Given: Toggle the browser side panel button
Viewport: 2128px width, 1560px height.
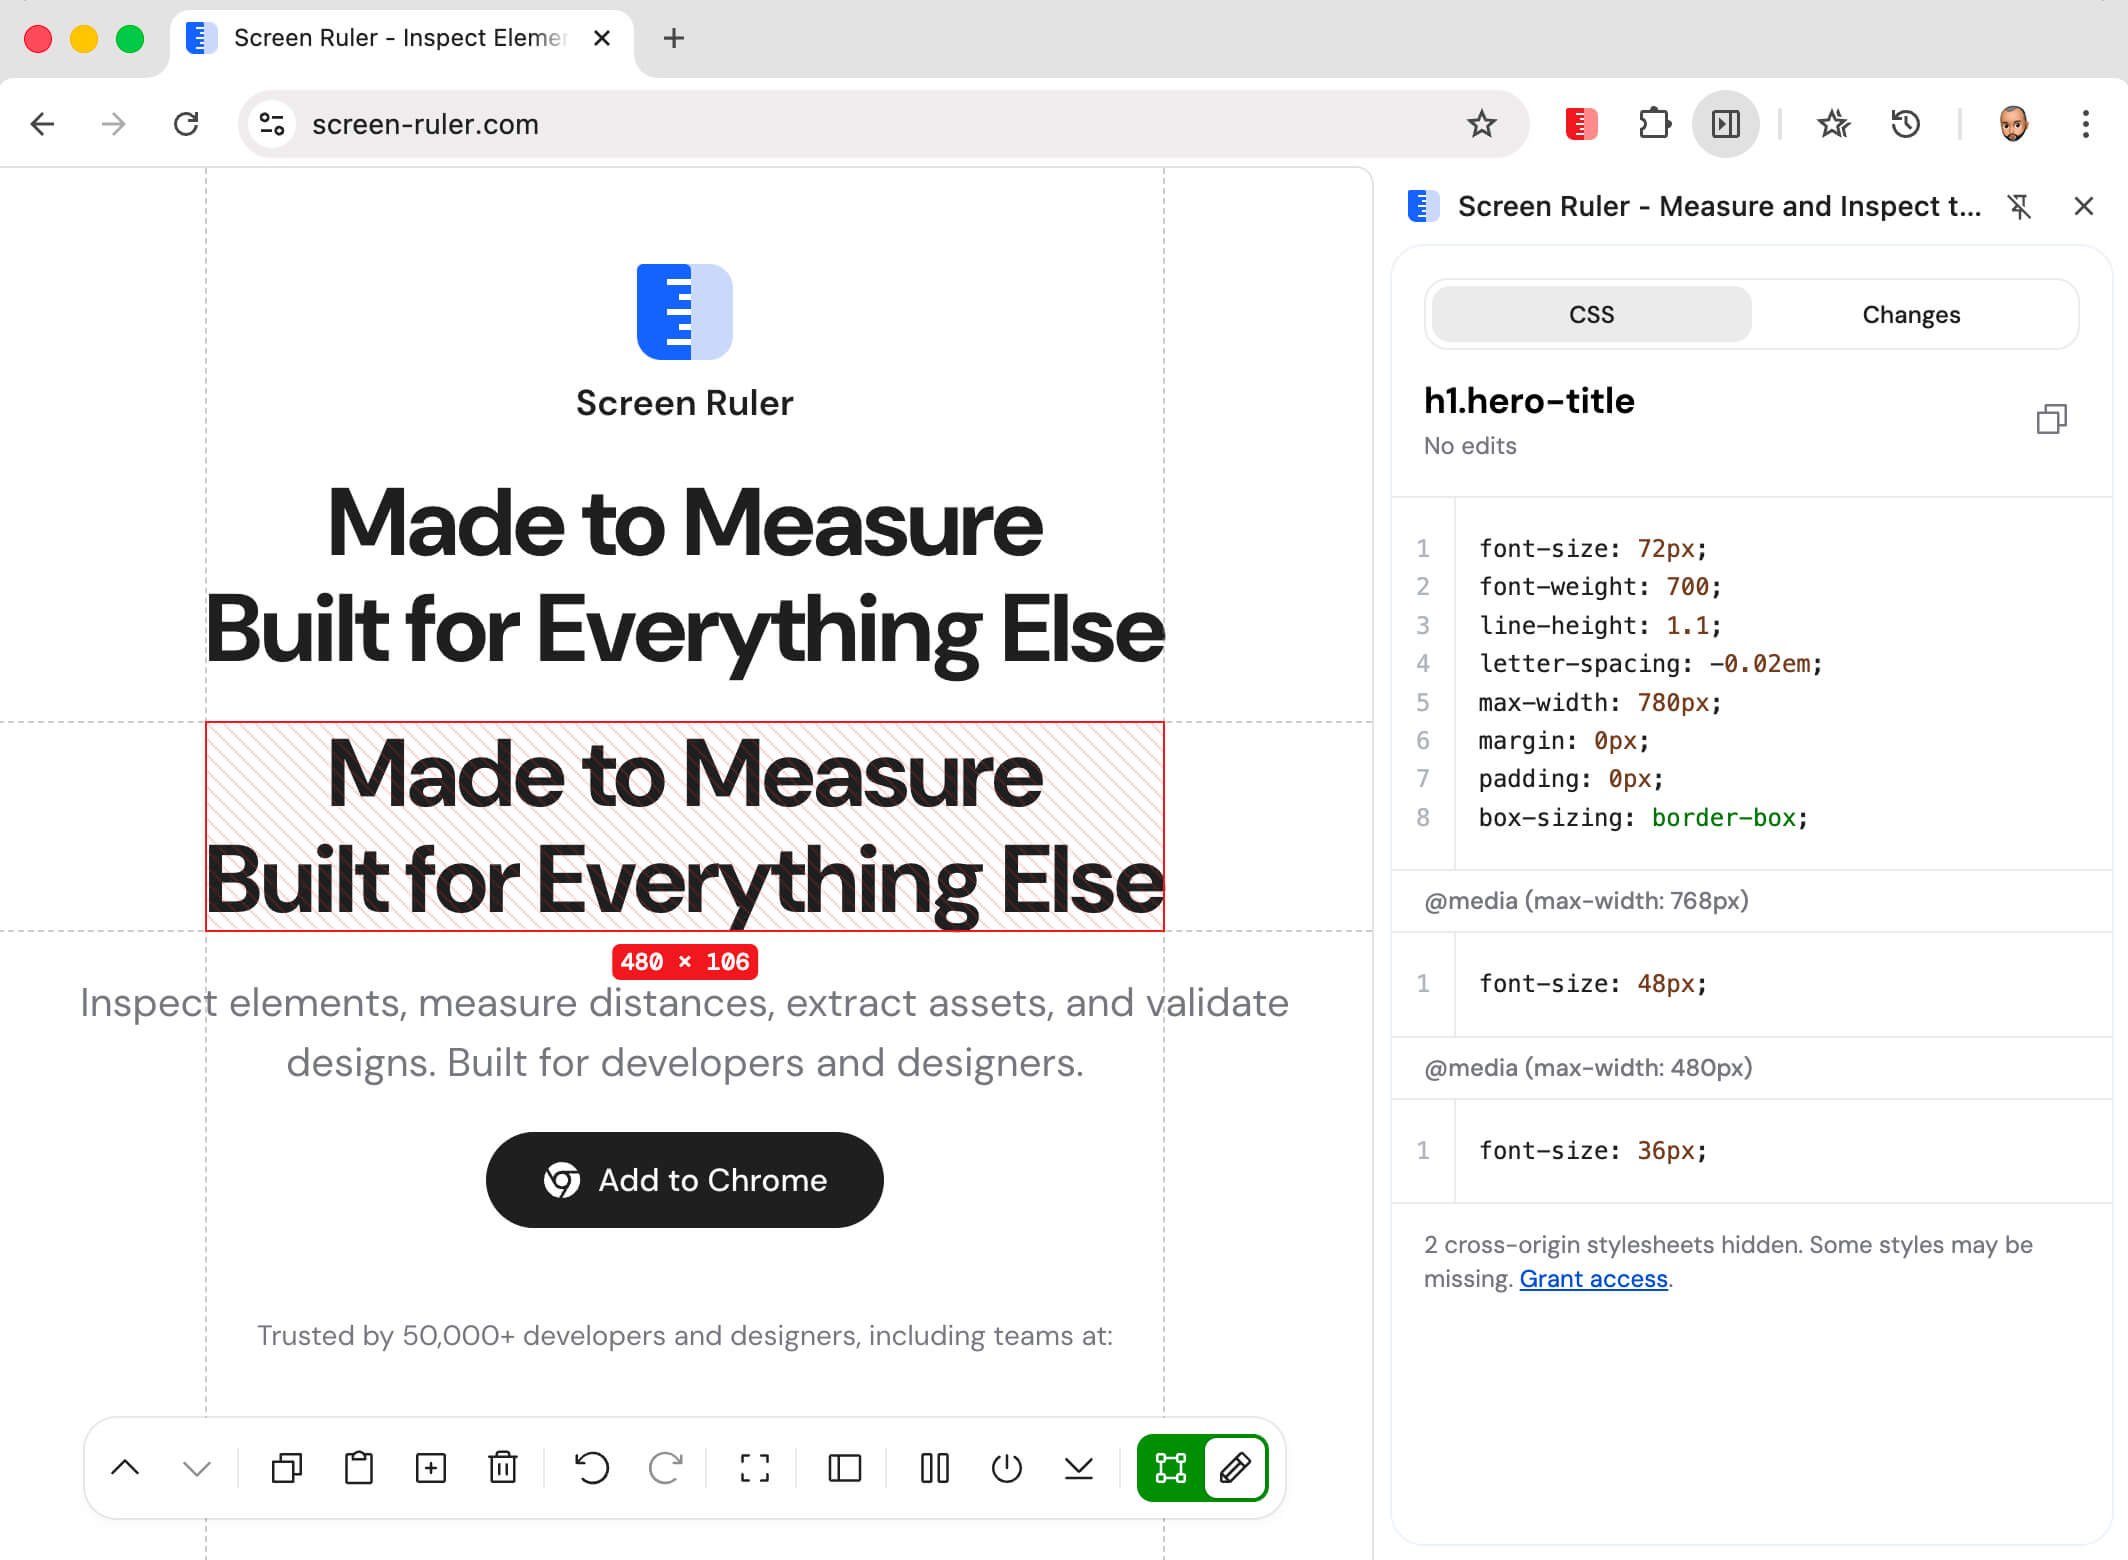Looking at the screenshot, I should point(1726,124).
